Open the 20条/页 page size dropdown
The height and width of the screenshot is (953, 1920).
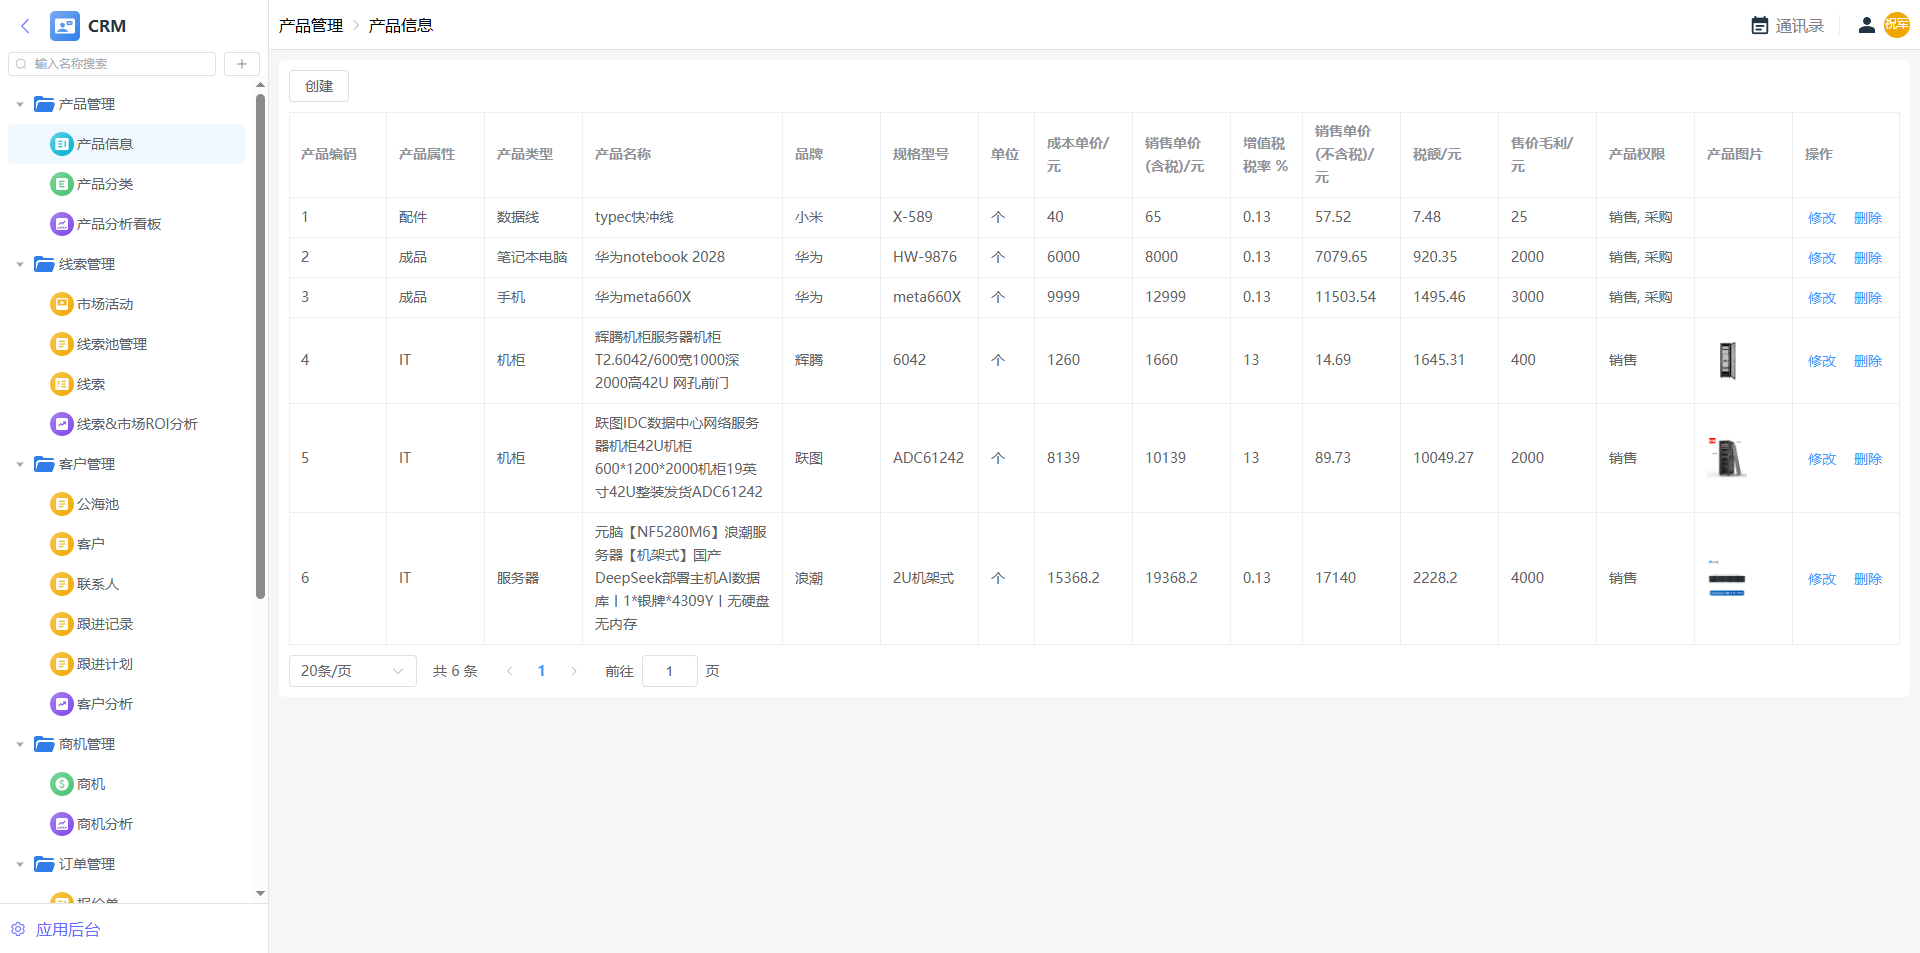point(352,671)
